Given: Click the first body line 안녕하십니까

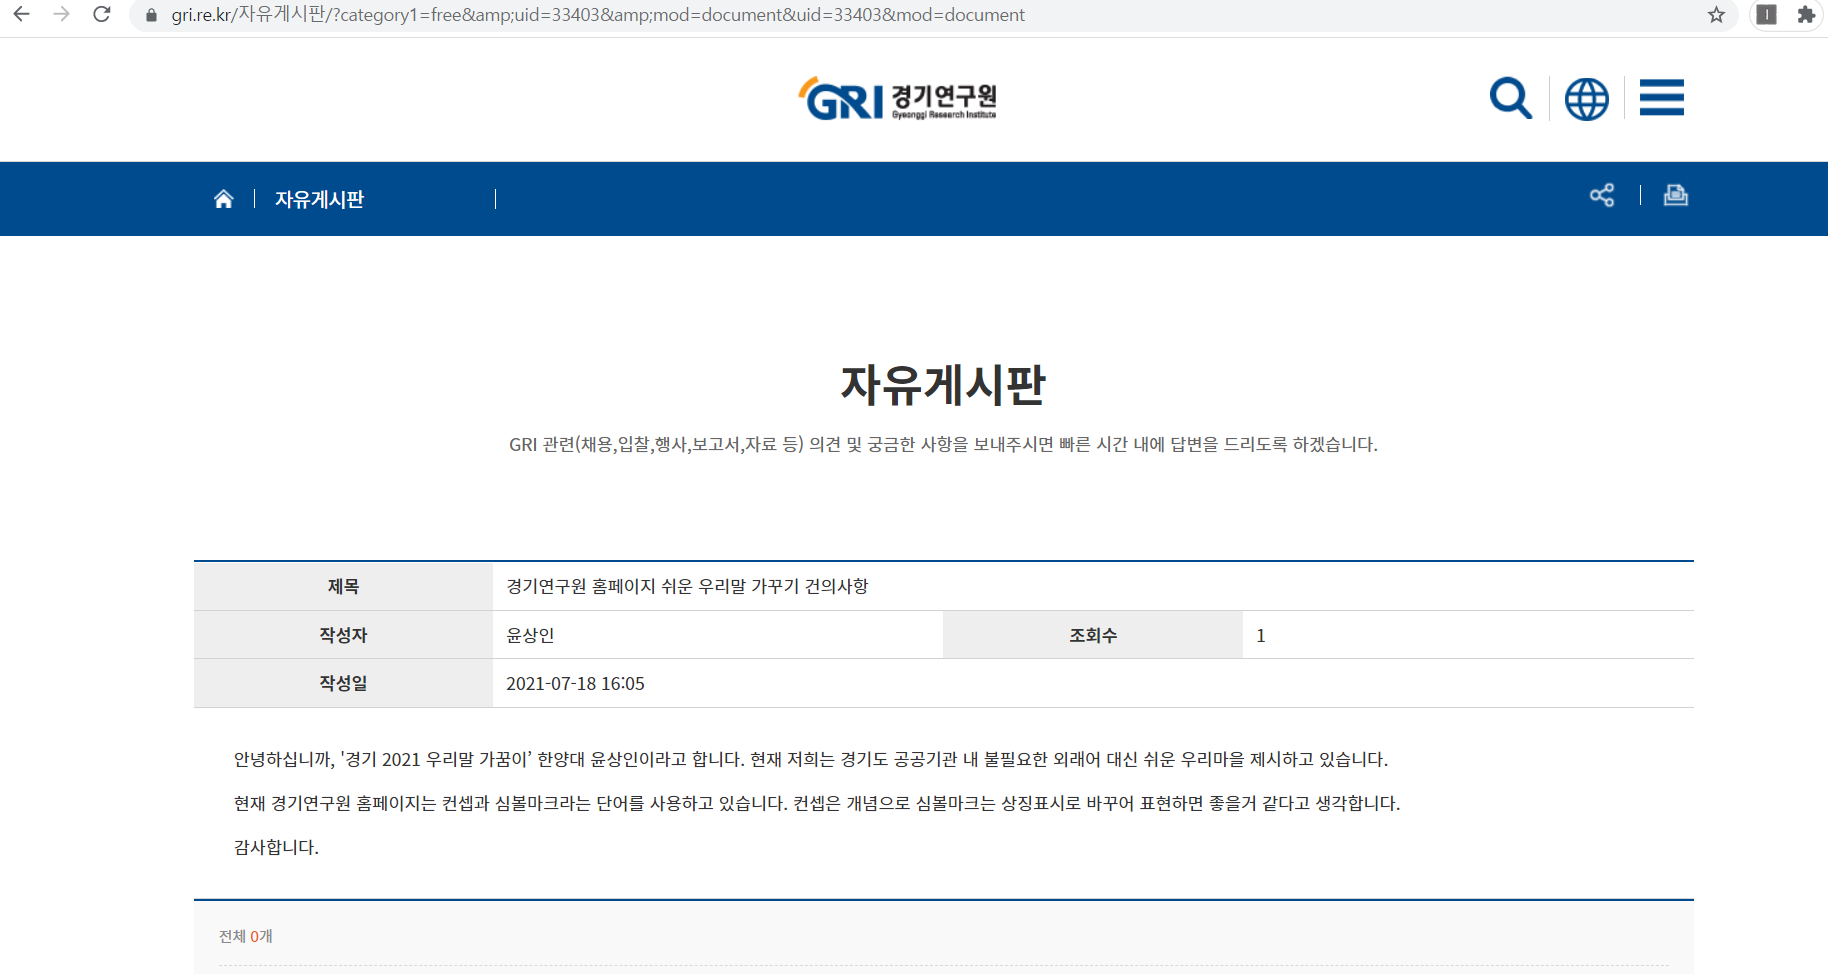Looking at the screenshot, I should (811, 759).
